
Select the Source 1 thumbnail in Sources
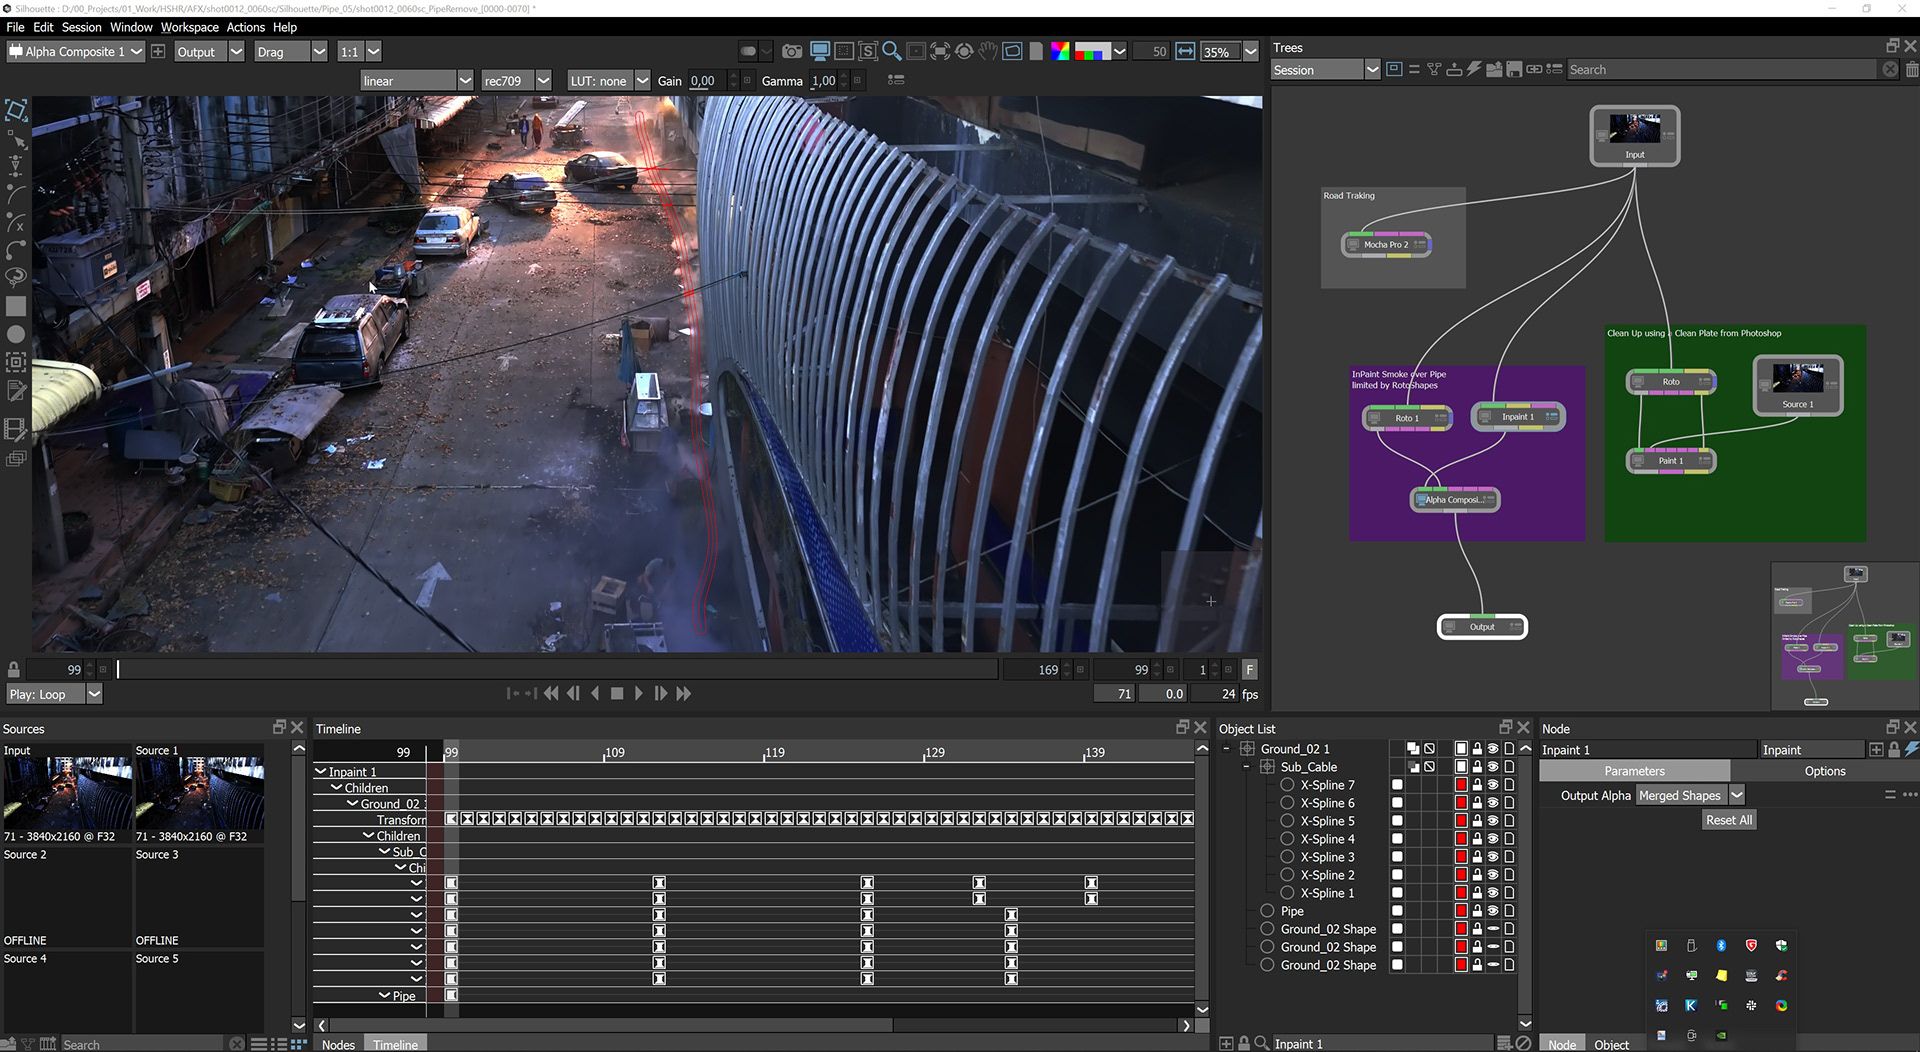[199, 792]
